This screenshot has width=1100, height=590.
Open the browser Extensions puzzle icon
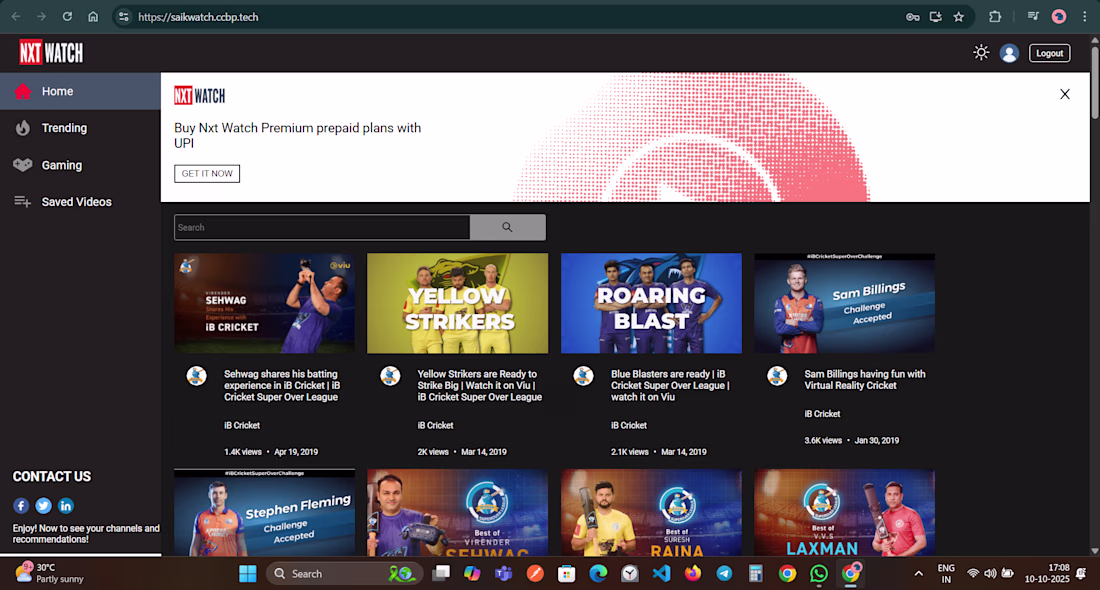[x=995, y=17]
